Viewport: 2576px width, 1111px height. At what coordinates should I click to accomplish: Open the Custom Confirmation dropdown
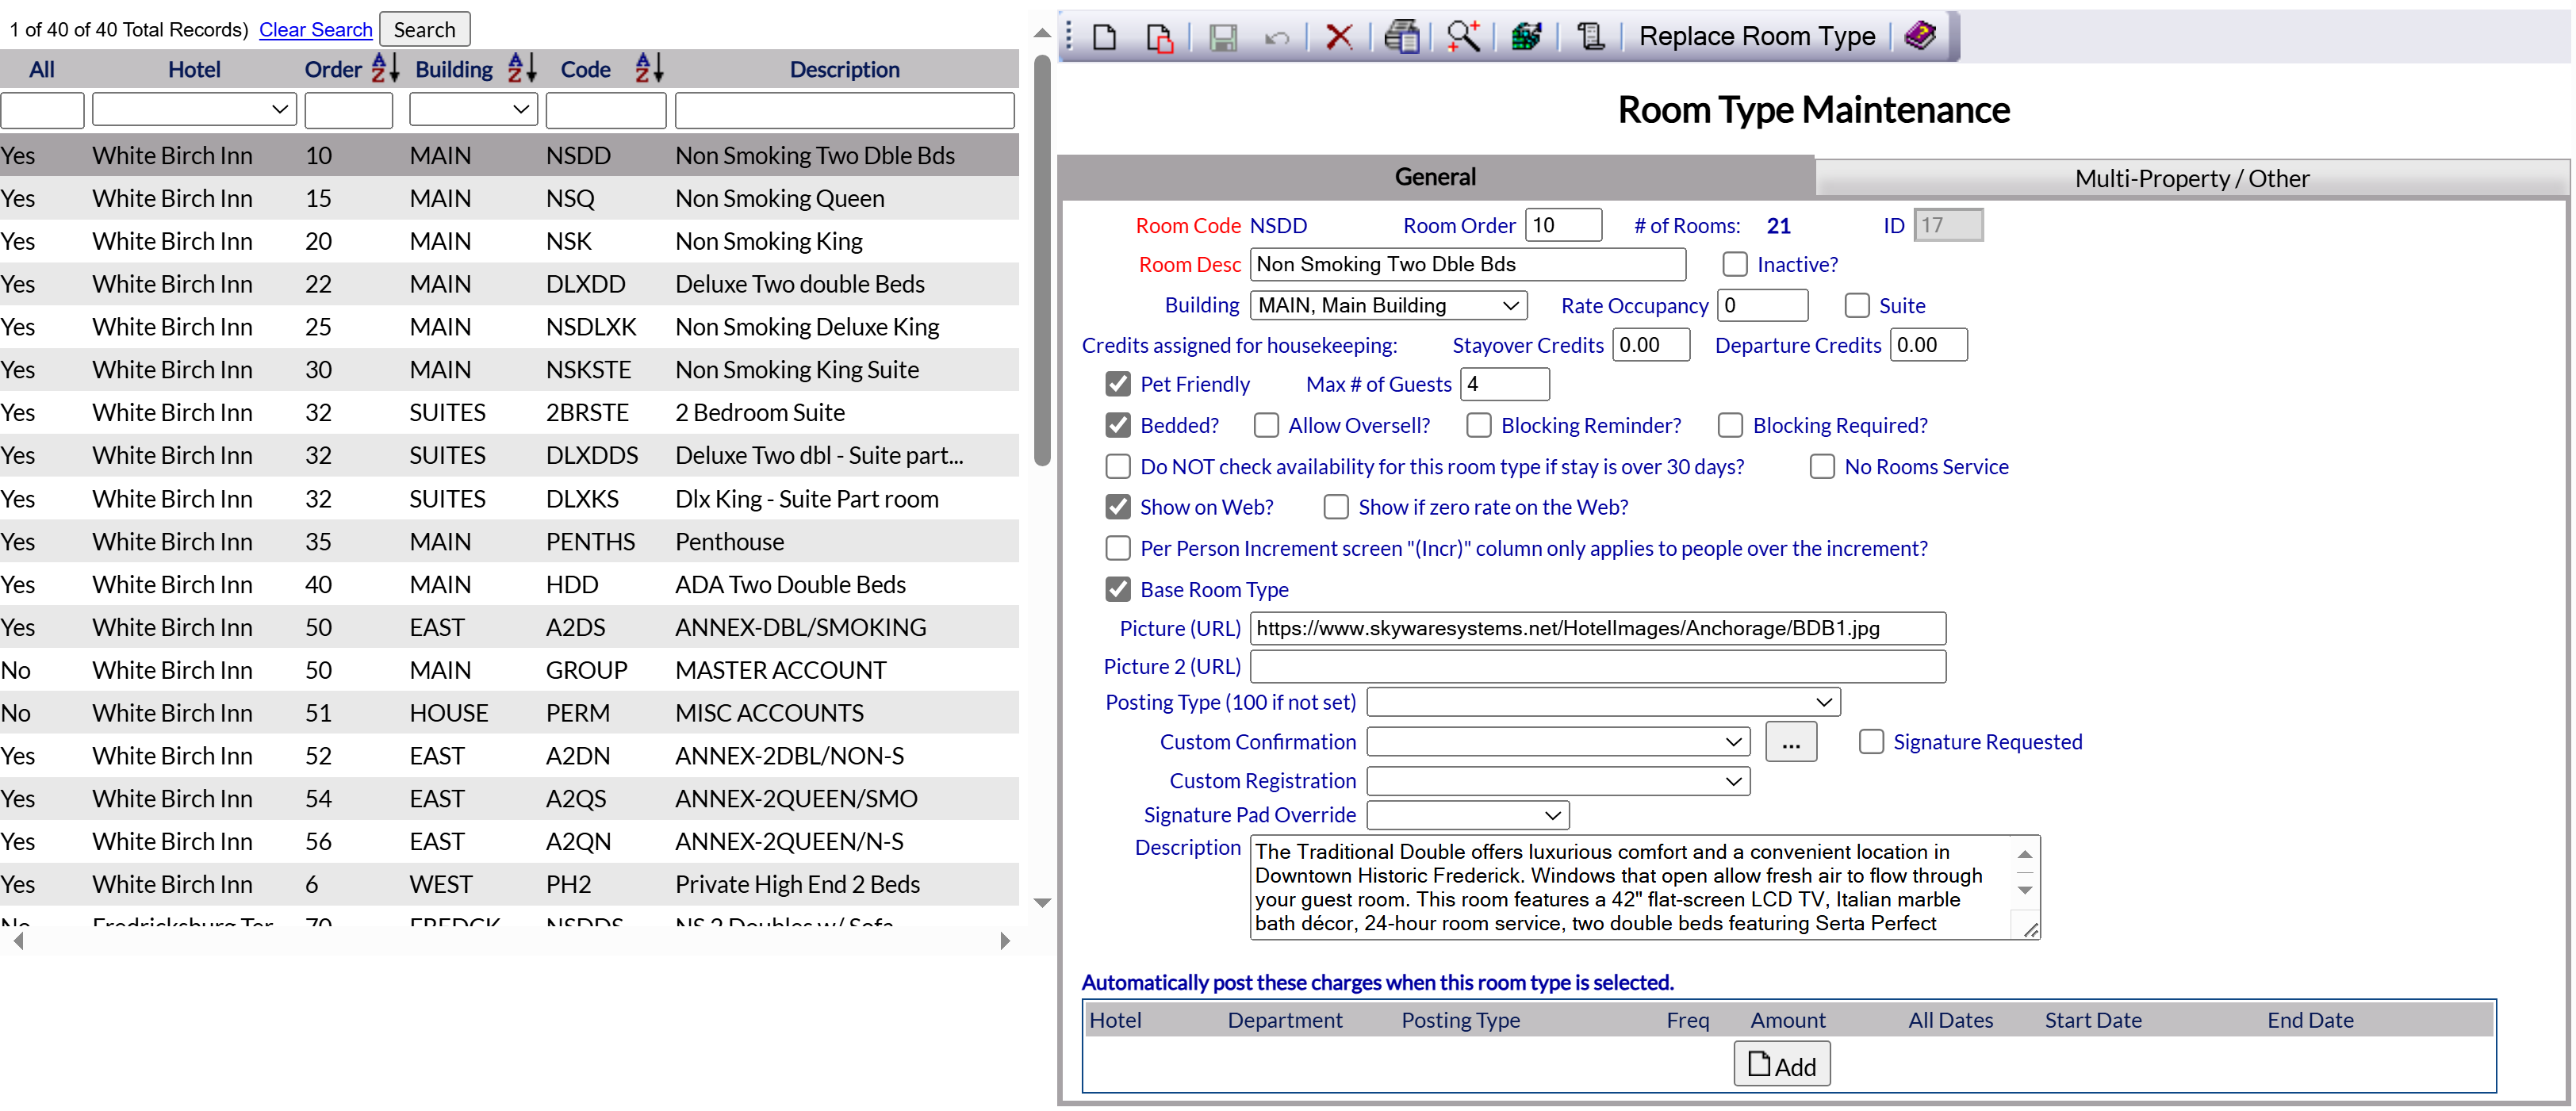pyautogui.click(x=1558, y=742)
